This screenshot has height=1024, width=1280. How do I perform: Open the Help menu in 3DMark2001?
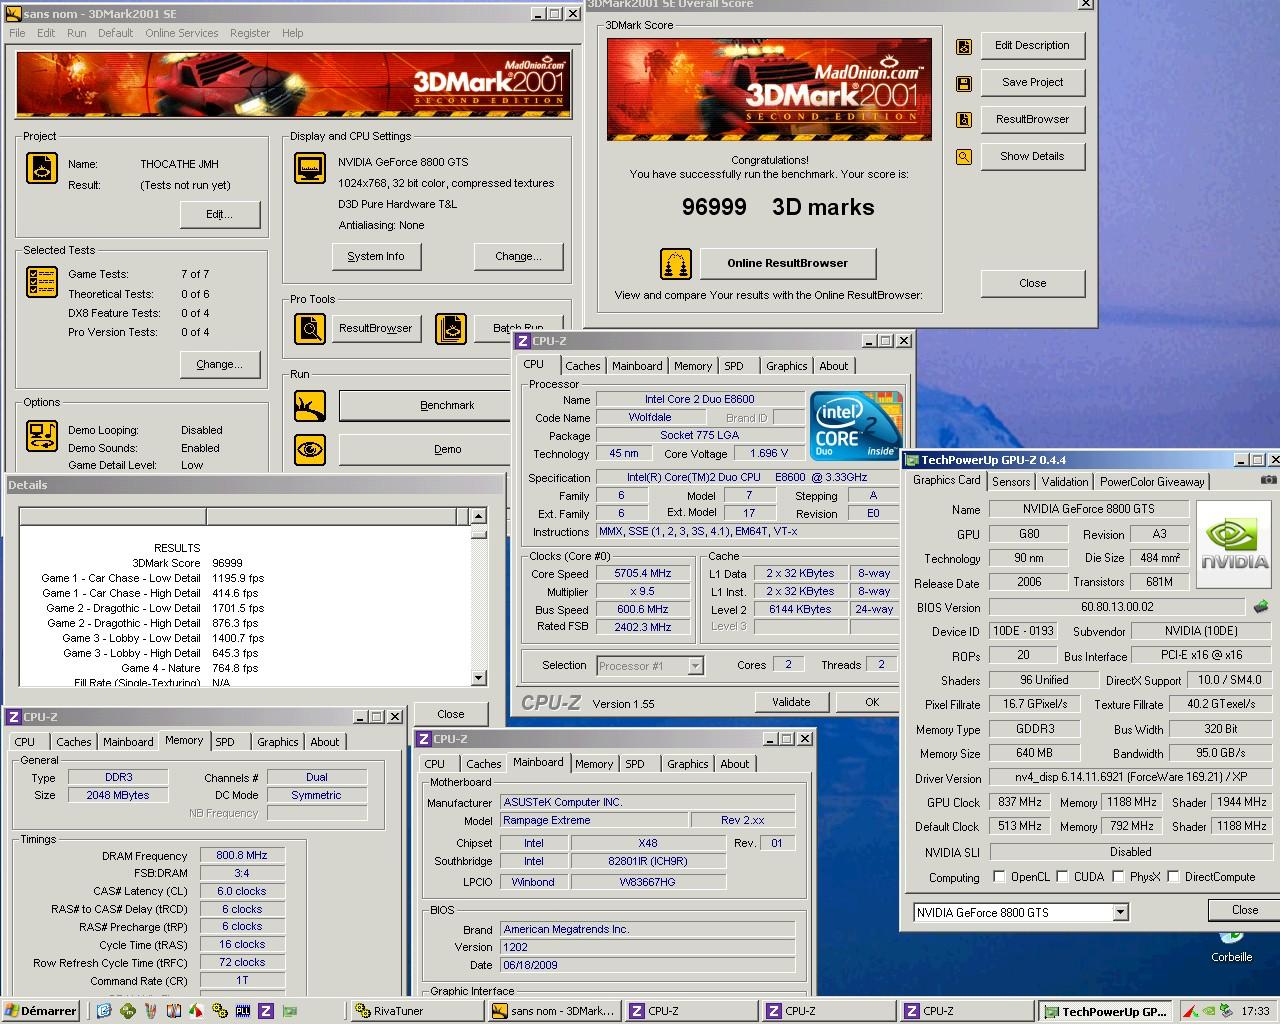tap(292, 33)
